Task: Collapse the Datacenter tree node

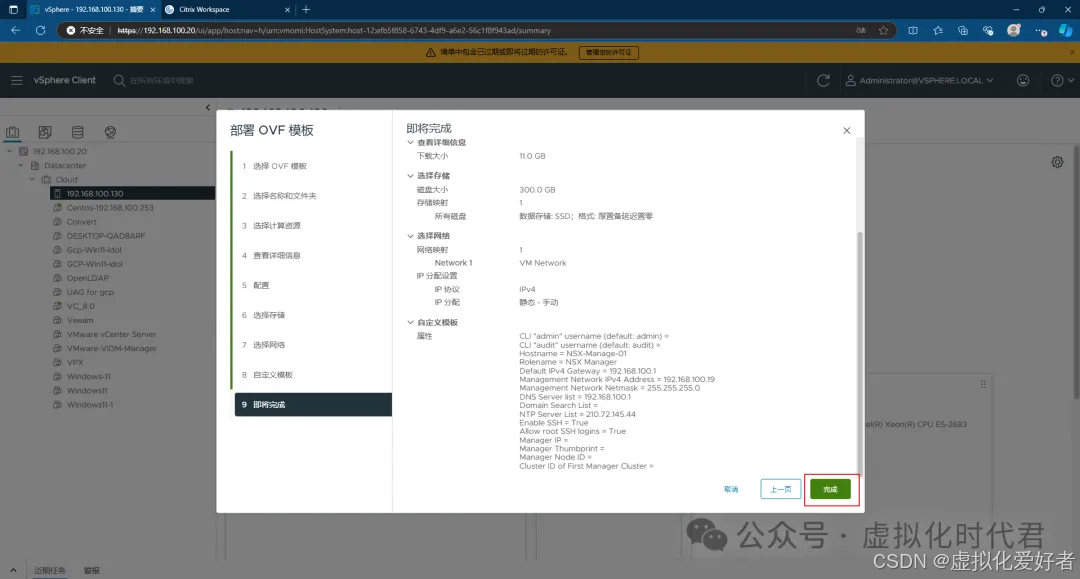Action: 21,165
